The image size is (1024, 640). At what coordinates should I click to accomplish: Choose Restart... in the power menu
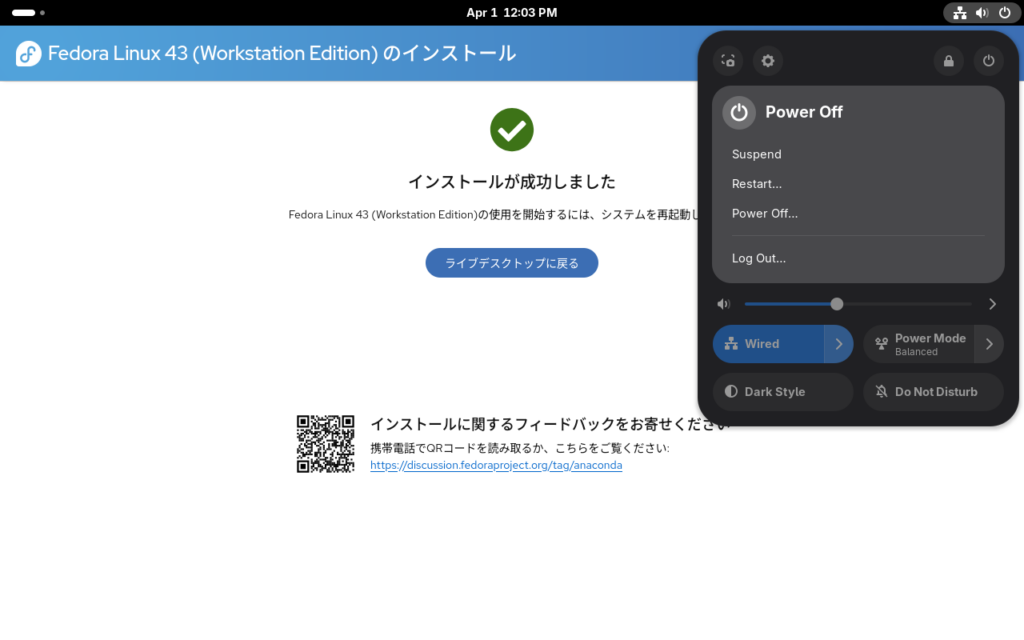click(x=757, y=184)
